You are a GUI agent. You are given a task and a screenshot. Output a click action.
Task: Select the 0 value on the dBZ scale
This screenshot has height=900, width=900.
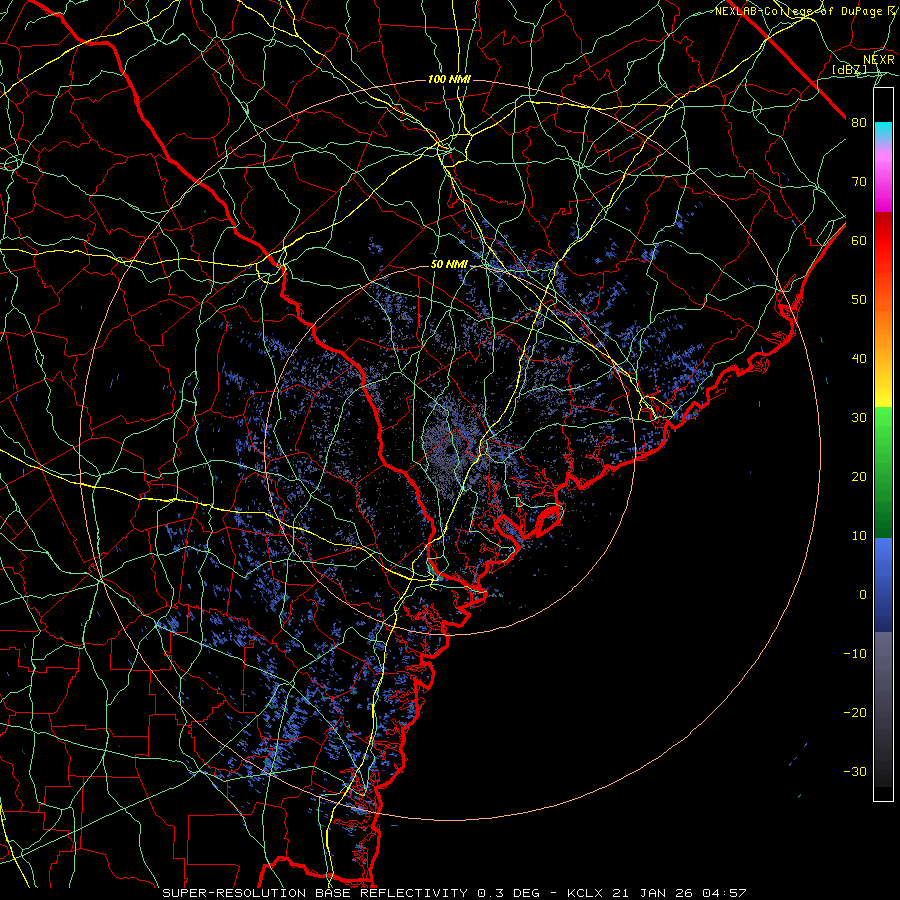click(x=863, y=595)
